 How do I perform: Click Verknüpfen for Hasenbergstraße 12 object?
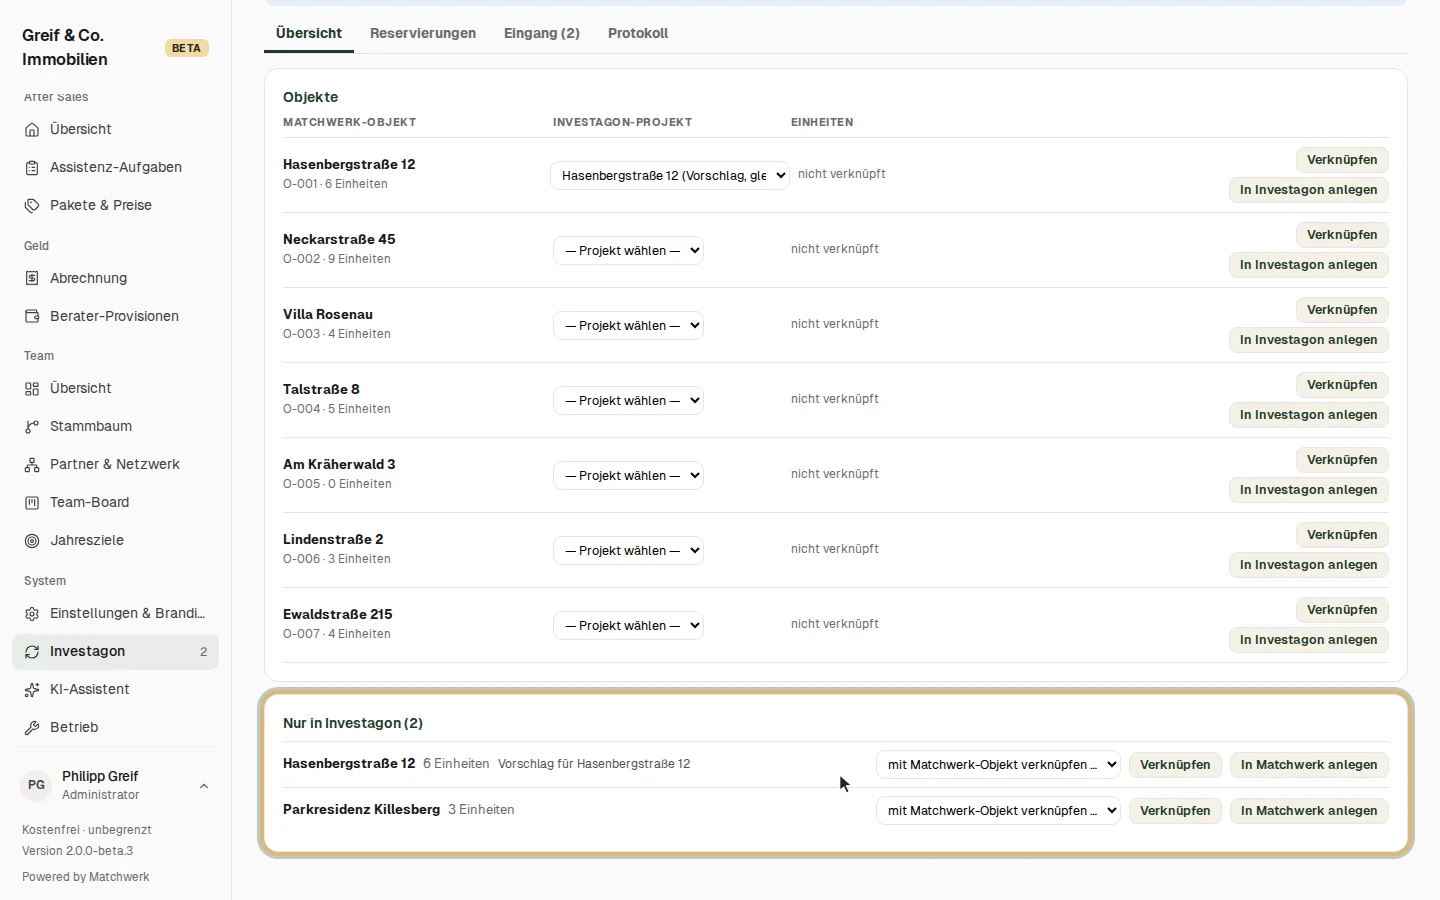[1342, 160]
